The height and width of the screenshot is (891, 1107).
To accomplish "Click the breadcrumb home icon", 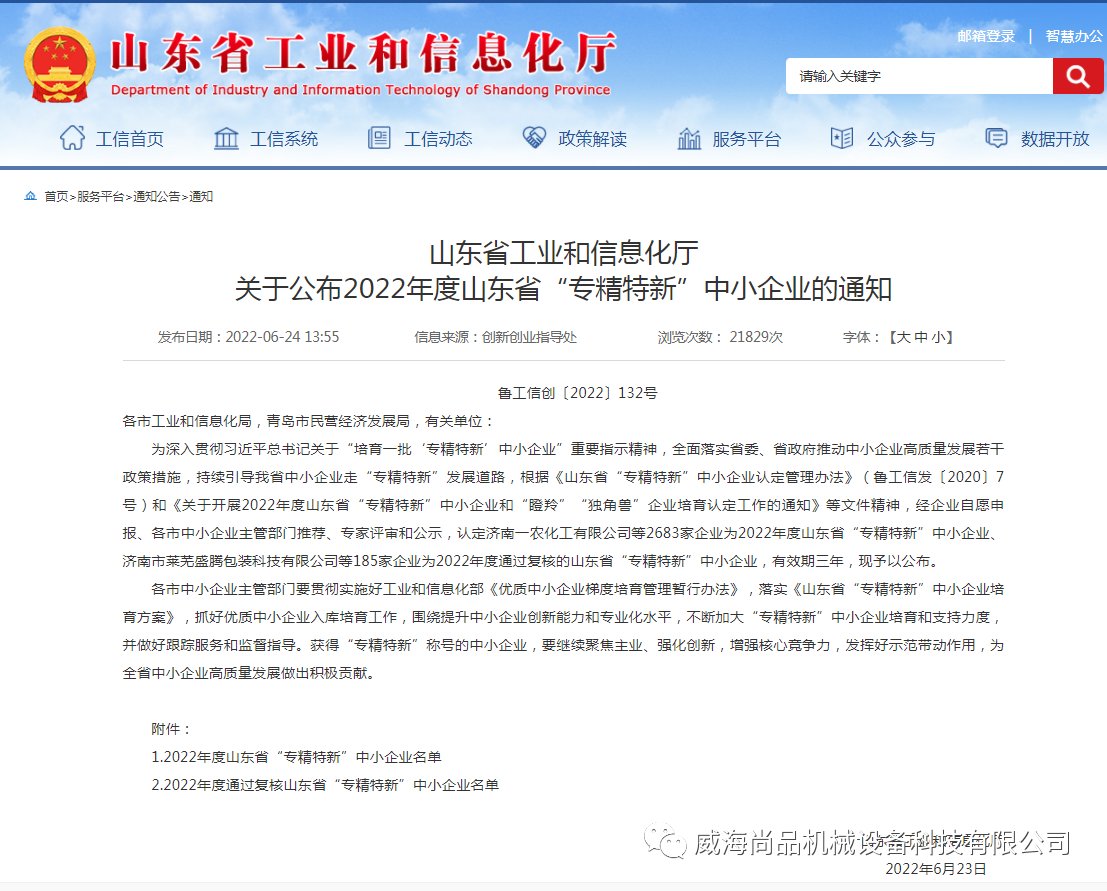I will click(30, 196).
